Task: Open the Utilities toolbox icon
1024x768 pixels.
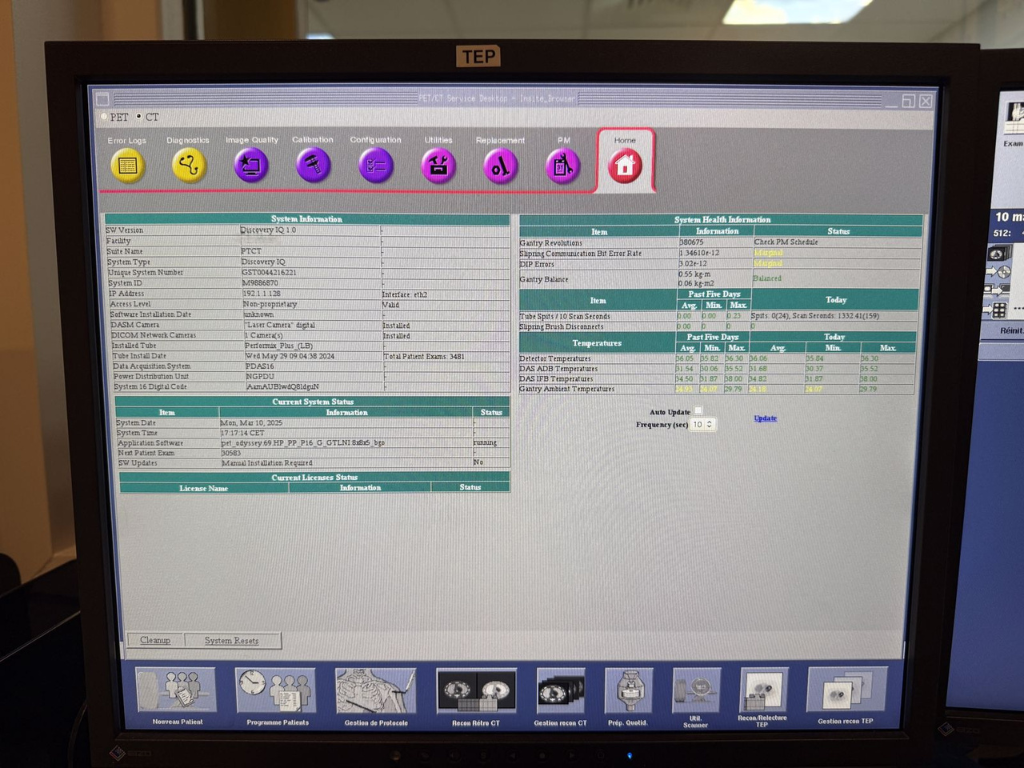Action: pyautogui.click(x=438, y=166)
